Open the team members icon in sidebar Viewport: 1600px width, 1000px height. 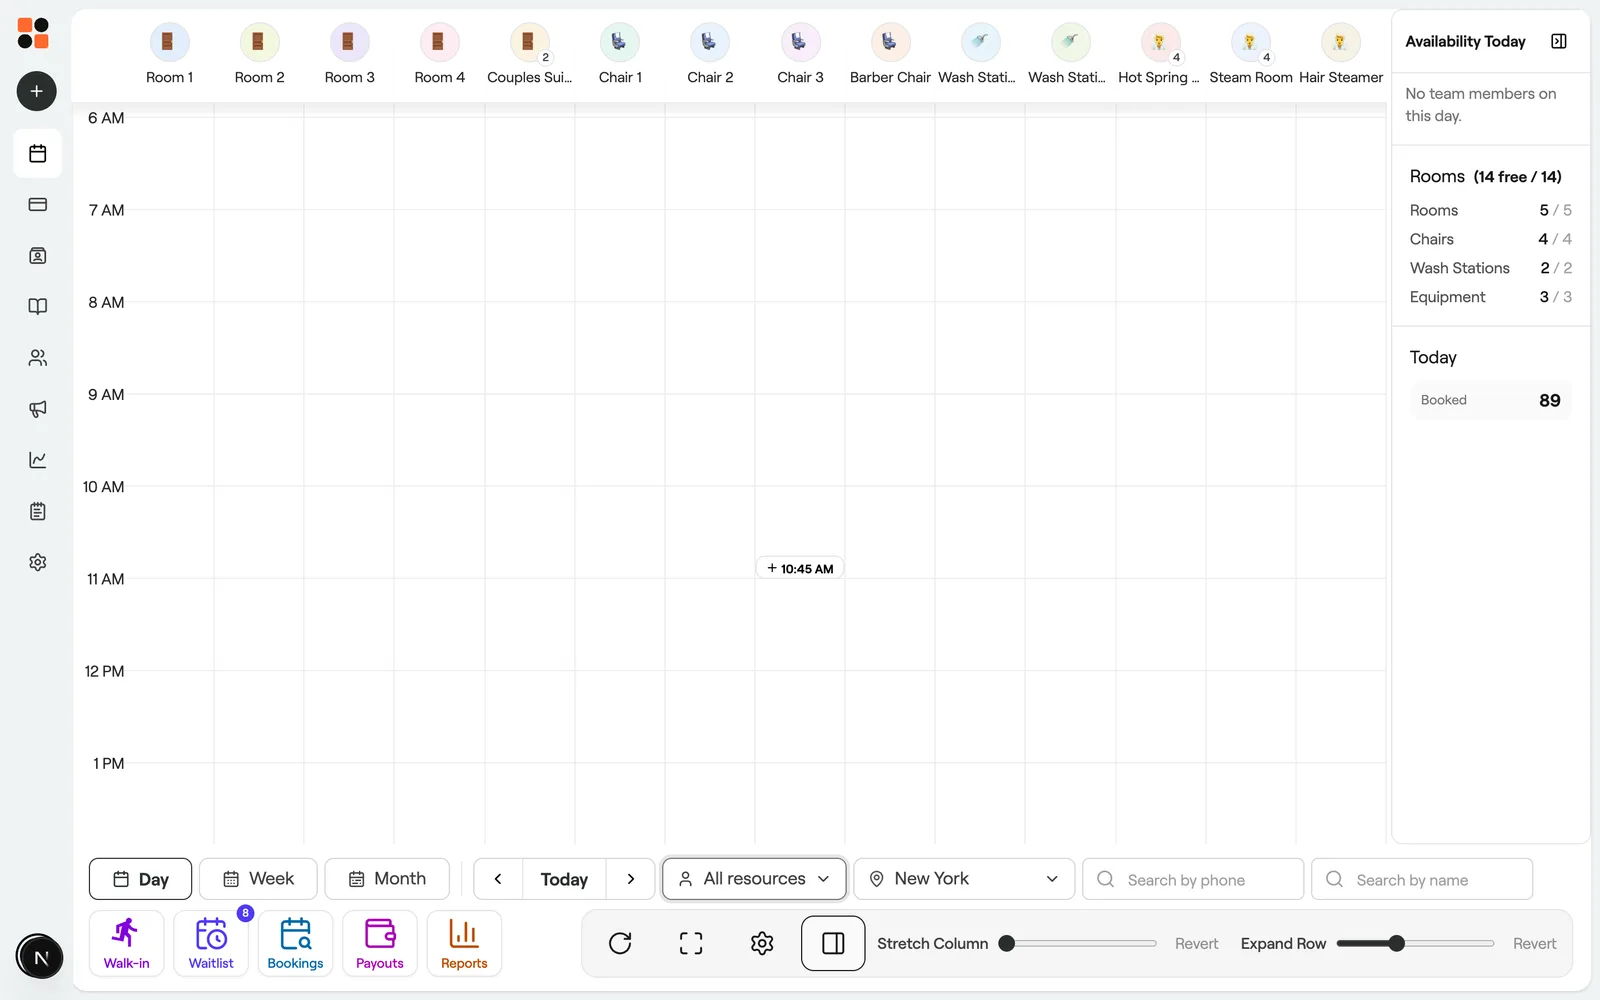38,358
